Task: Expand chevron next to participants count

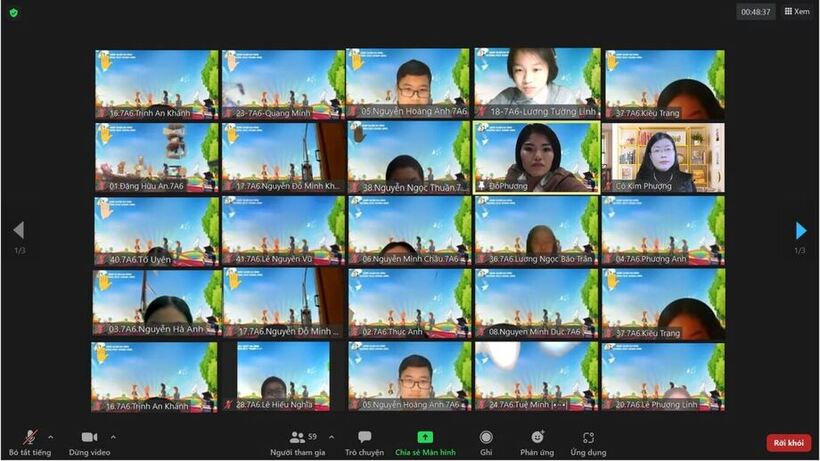Action: [x=331, y=437]
